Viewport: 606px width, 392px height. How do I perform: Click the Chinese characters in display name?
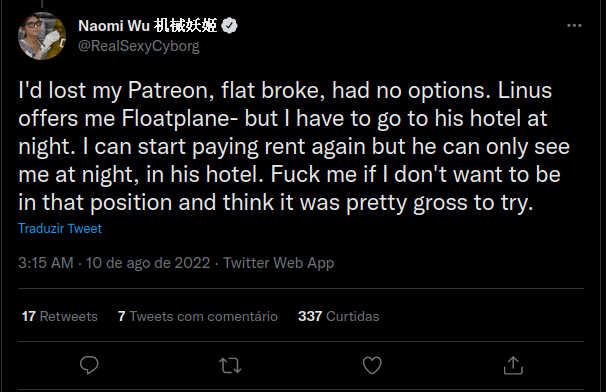[186, 26]
